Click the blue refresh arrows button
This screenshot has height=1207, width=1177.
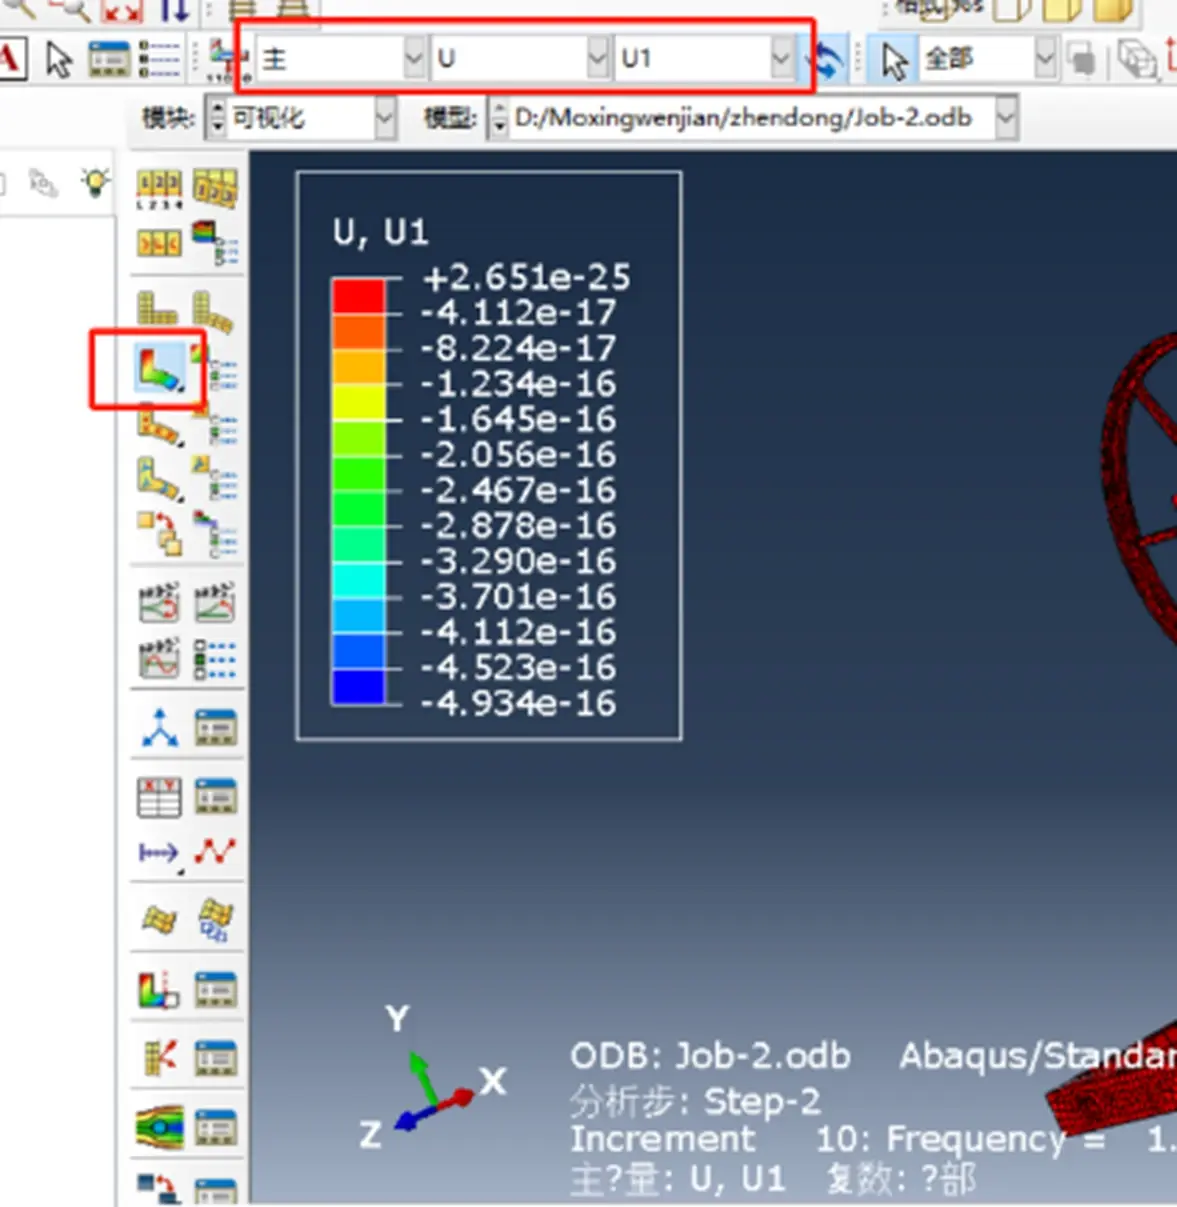click(829, 59)
